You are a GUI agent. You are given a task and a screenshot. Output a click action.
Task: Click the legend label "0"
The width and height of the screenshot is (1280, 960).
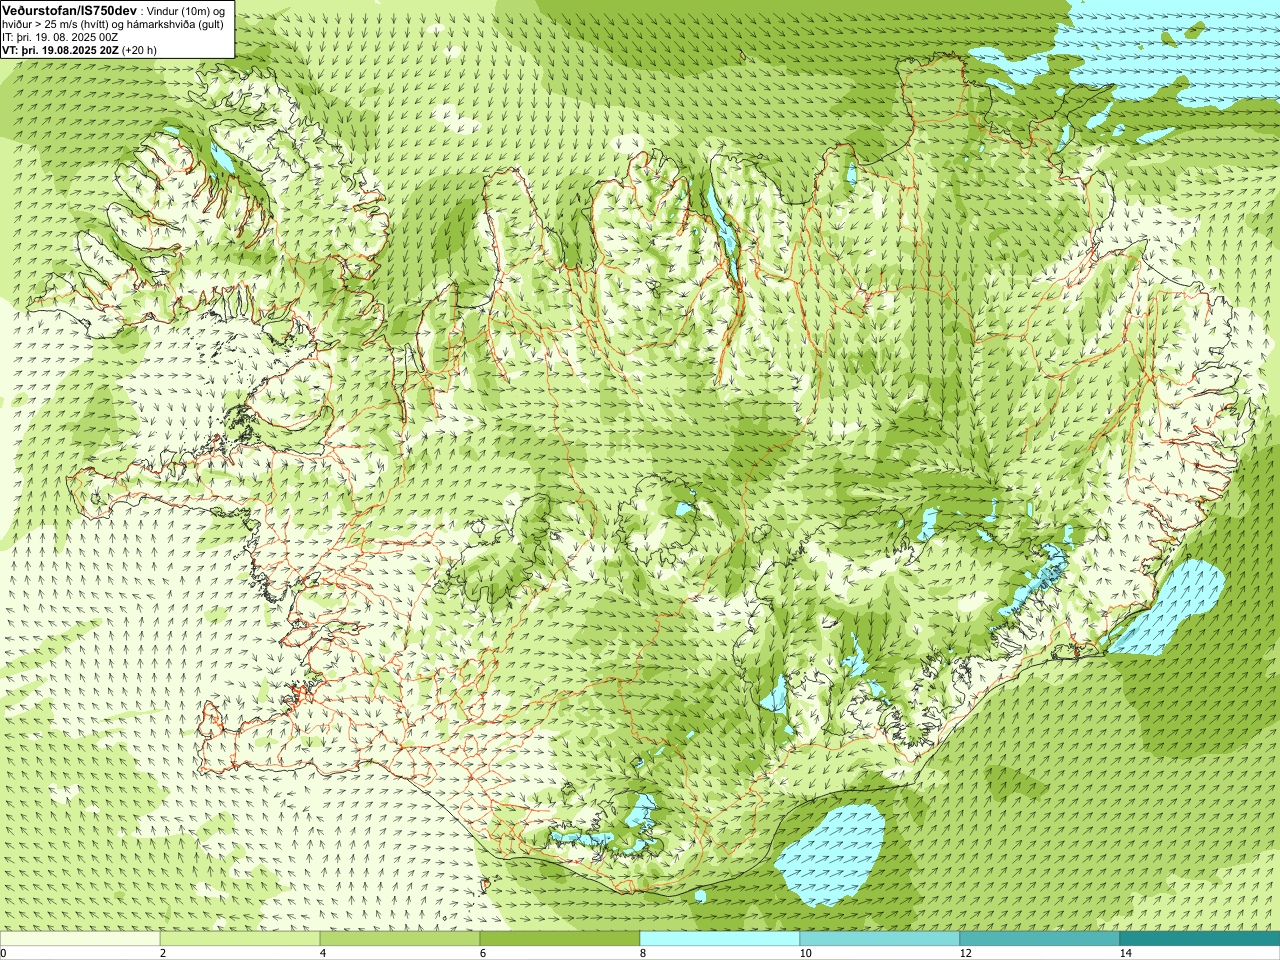click(4, 953)
